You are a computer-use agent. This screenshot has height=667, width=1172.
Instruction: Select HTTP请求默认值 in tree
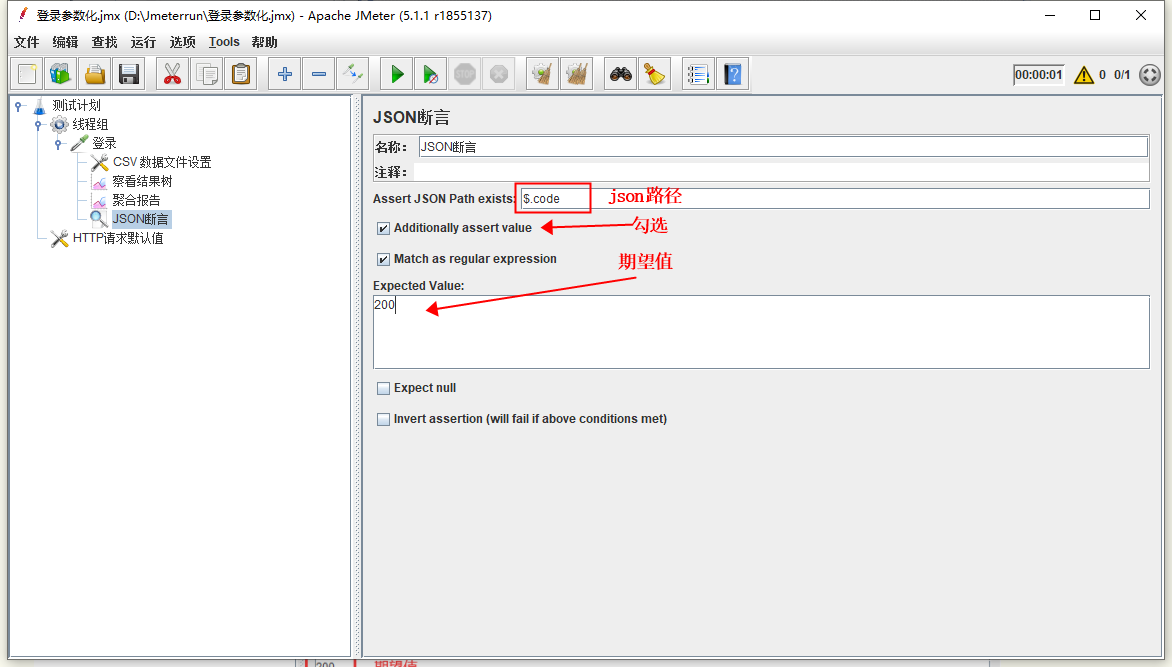point(117,239)
